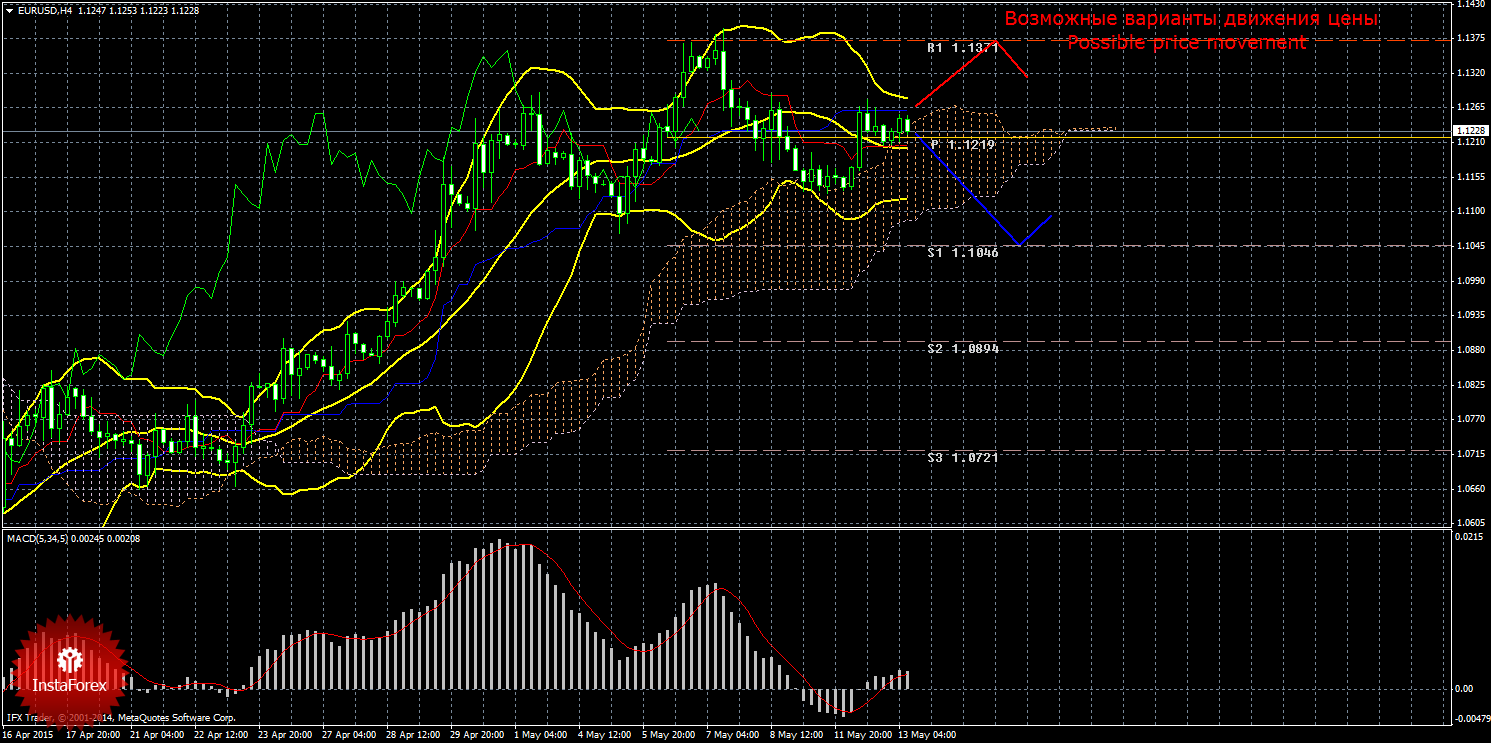1491x743 pixels.
Task: Click the S3 1.0721 support label
Action: point(962,457)
